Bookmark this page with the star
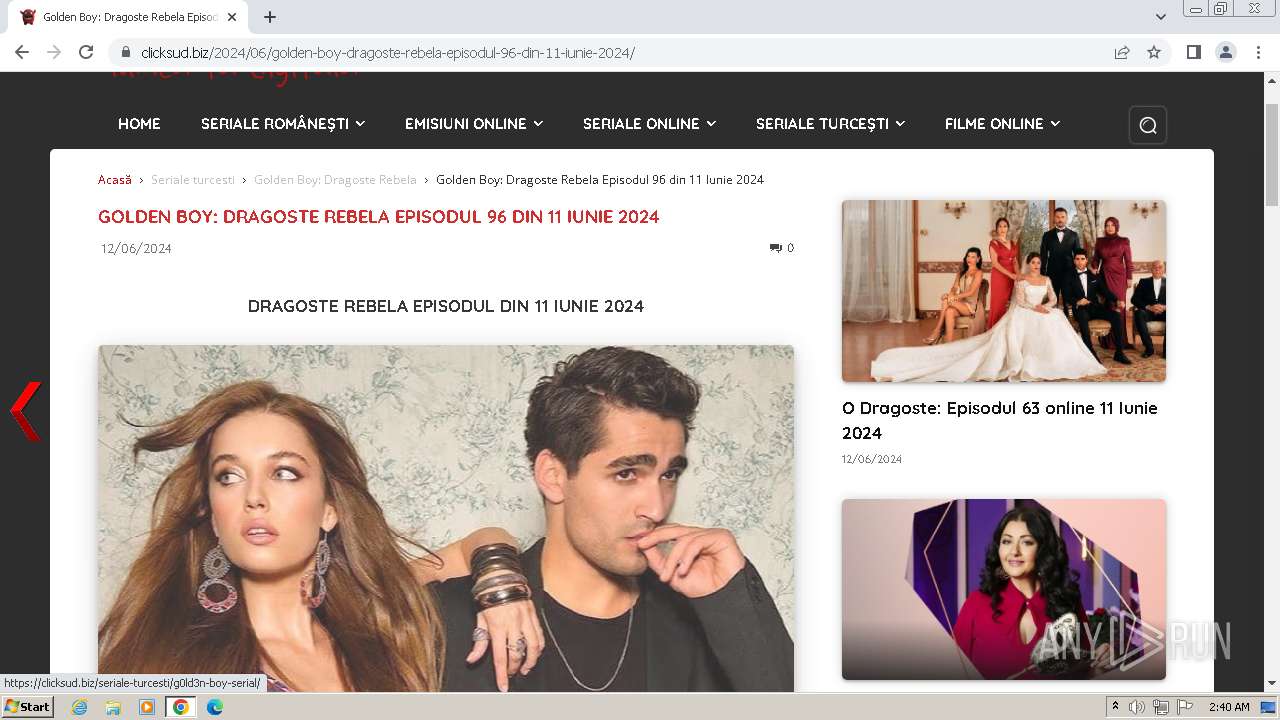Image resolution: width=1280 pixels, height=720 pixels. click(1154, 52)
